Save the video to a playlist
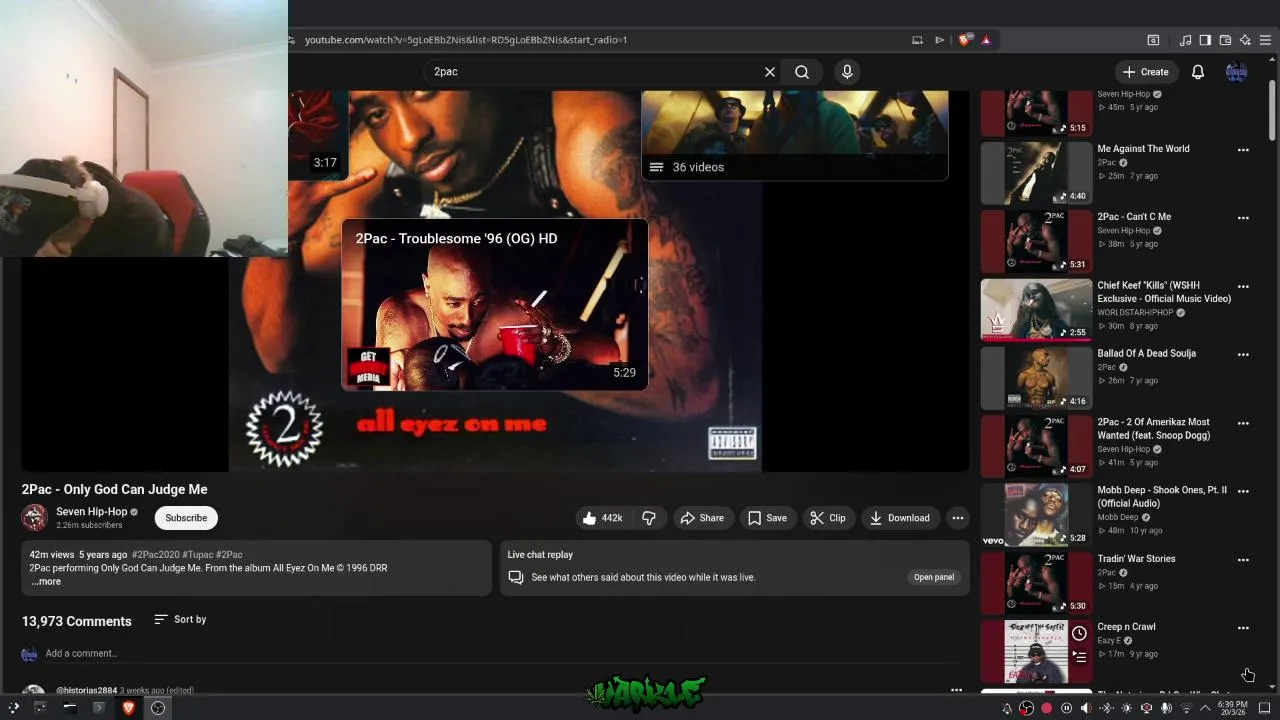Viewport: 1280px width, 720px height. pos(768,518)
